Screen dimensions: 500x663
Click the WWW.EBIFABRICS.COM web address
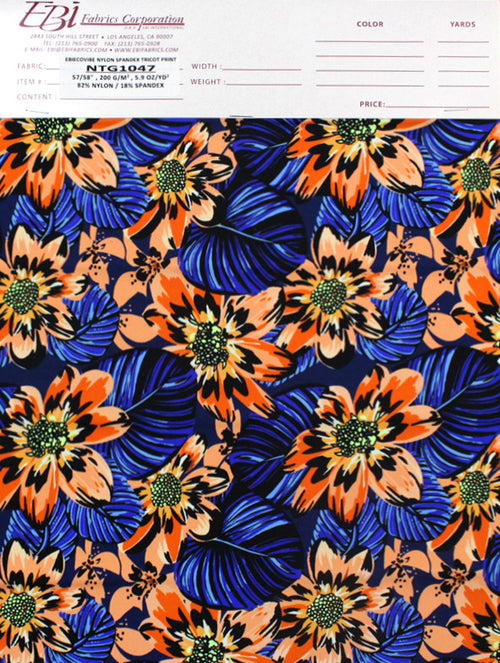(145, 49)
